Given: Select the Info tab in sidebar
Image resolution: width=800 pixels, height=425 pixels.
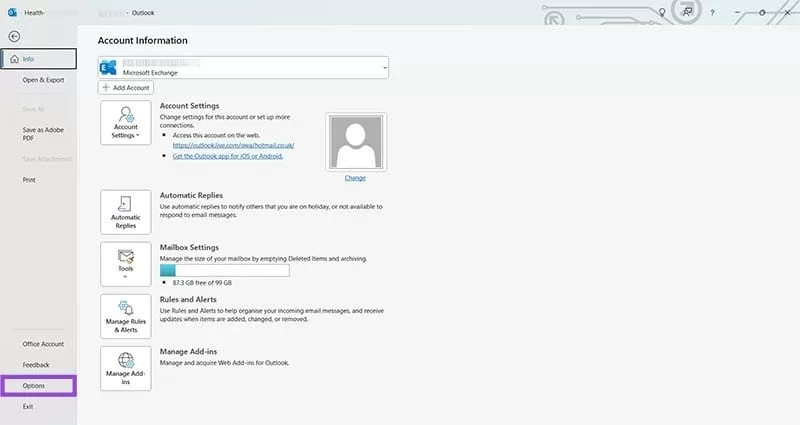Looking at the screenshot, I should click(x=38, y=59).
